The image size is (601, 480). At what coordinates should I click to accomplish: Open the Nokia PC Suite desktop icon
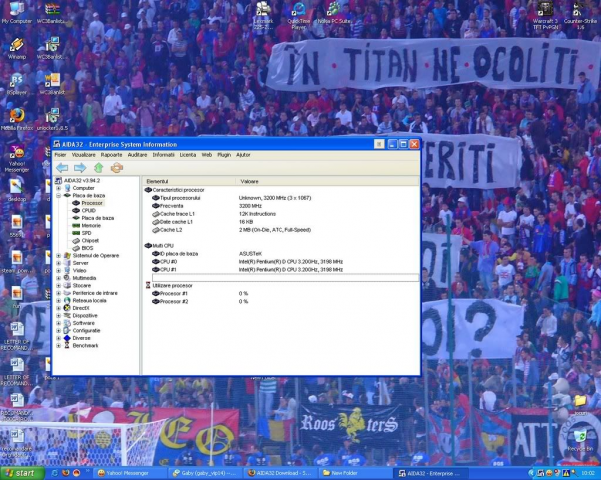click(334, 13)
